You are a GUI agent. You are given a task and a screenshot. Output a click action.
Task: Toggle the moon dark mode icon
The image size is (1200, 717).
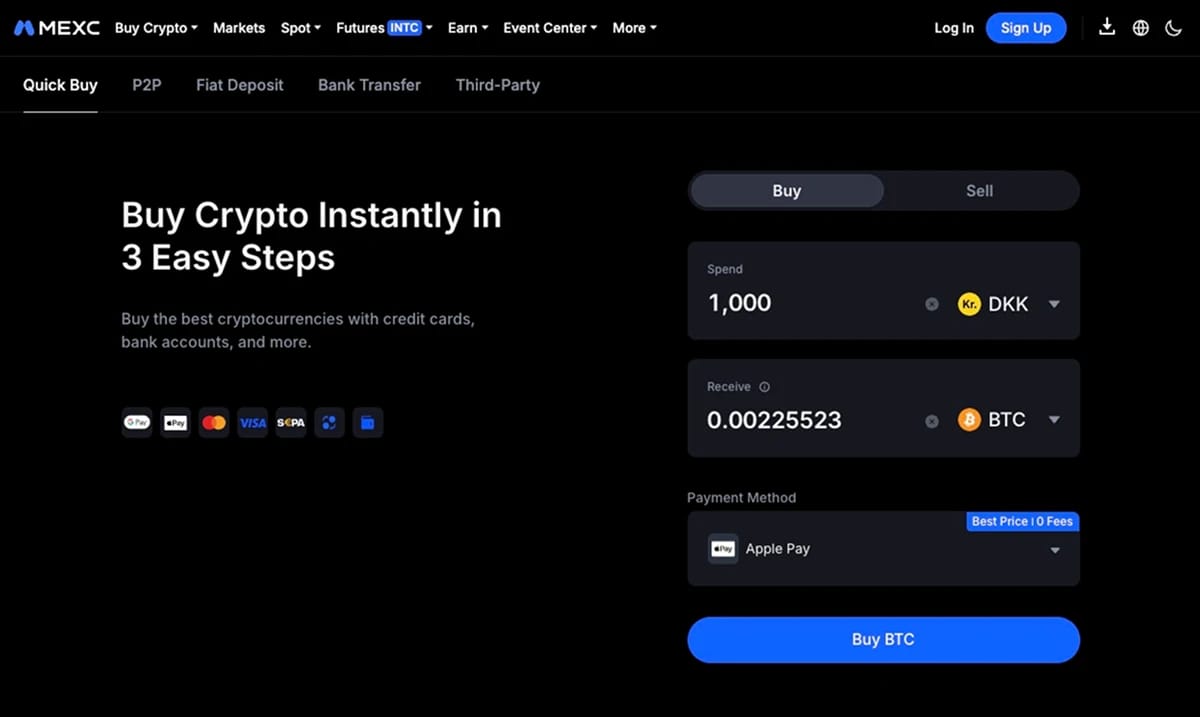(x=1174, y=28)
